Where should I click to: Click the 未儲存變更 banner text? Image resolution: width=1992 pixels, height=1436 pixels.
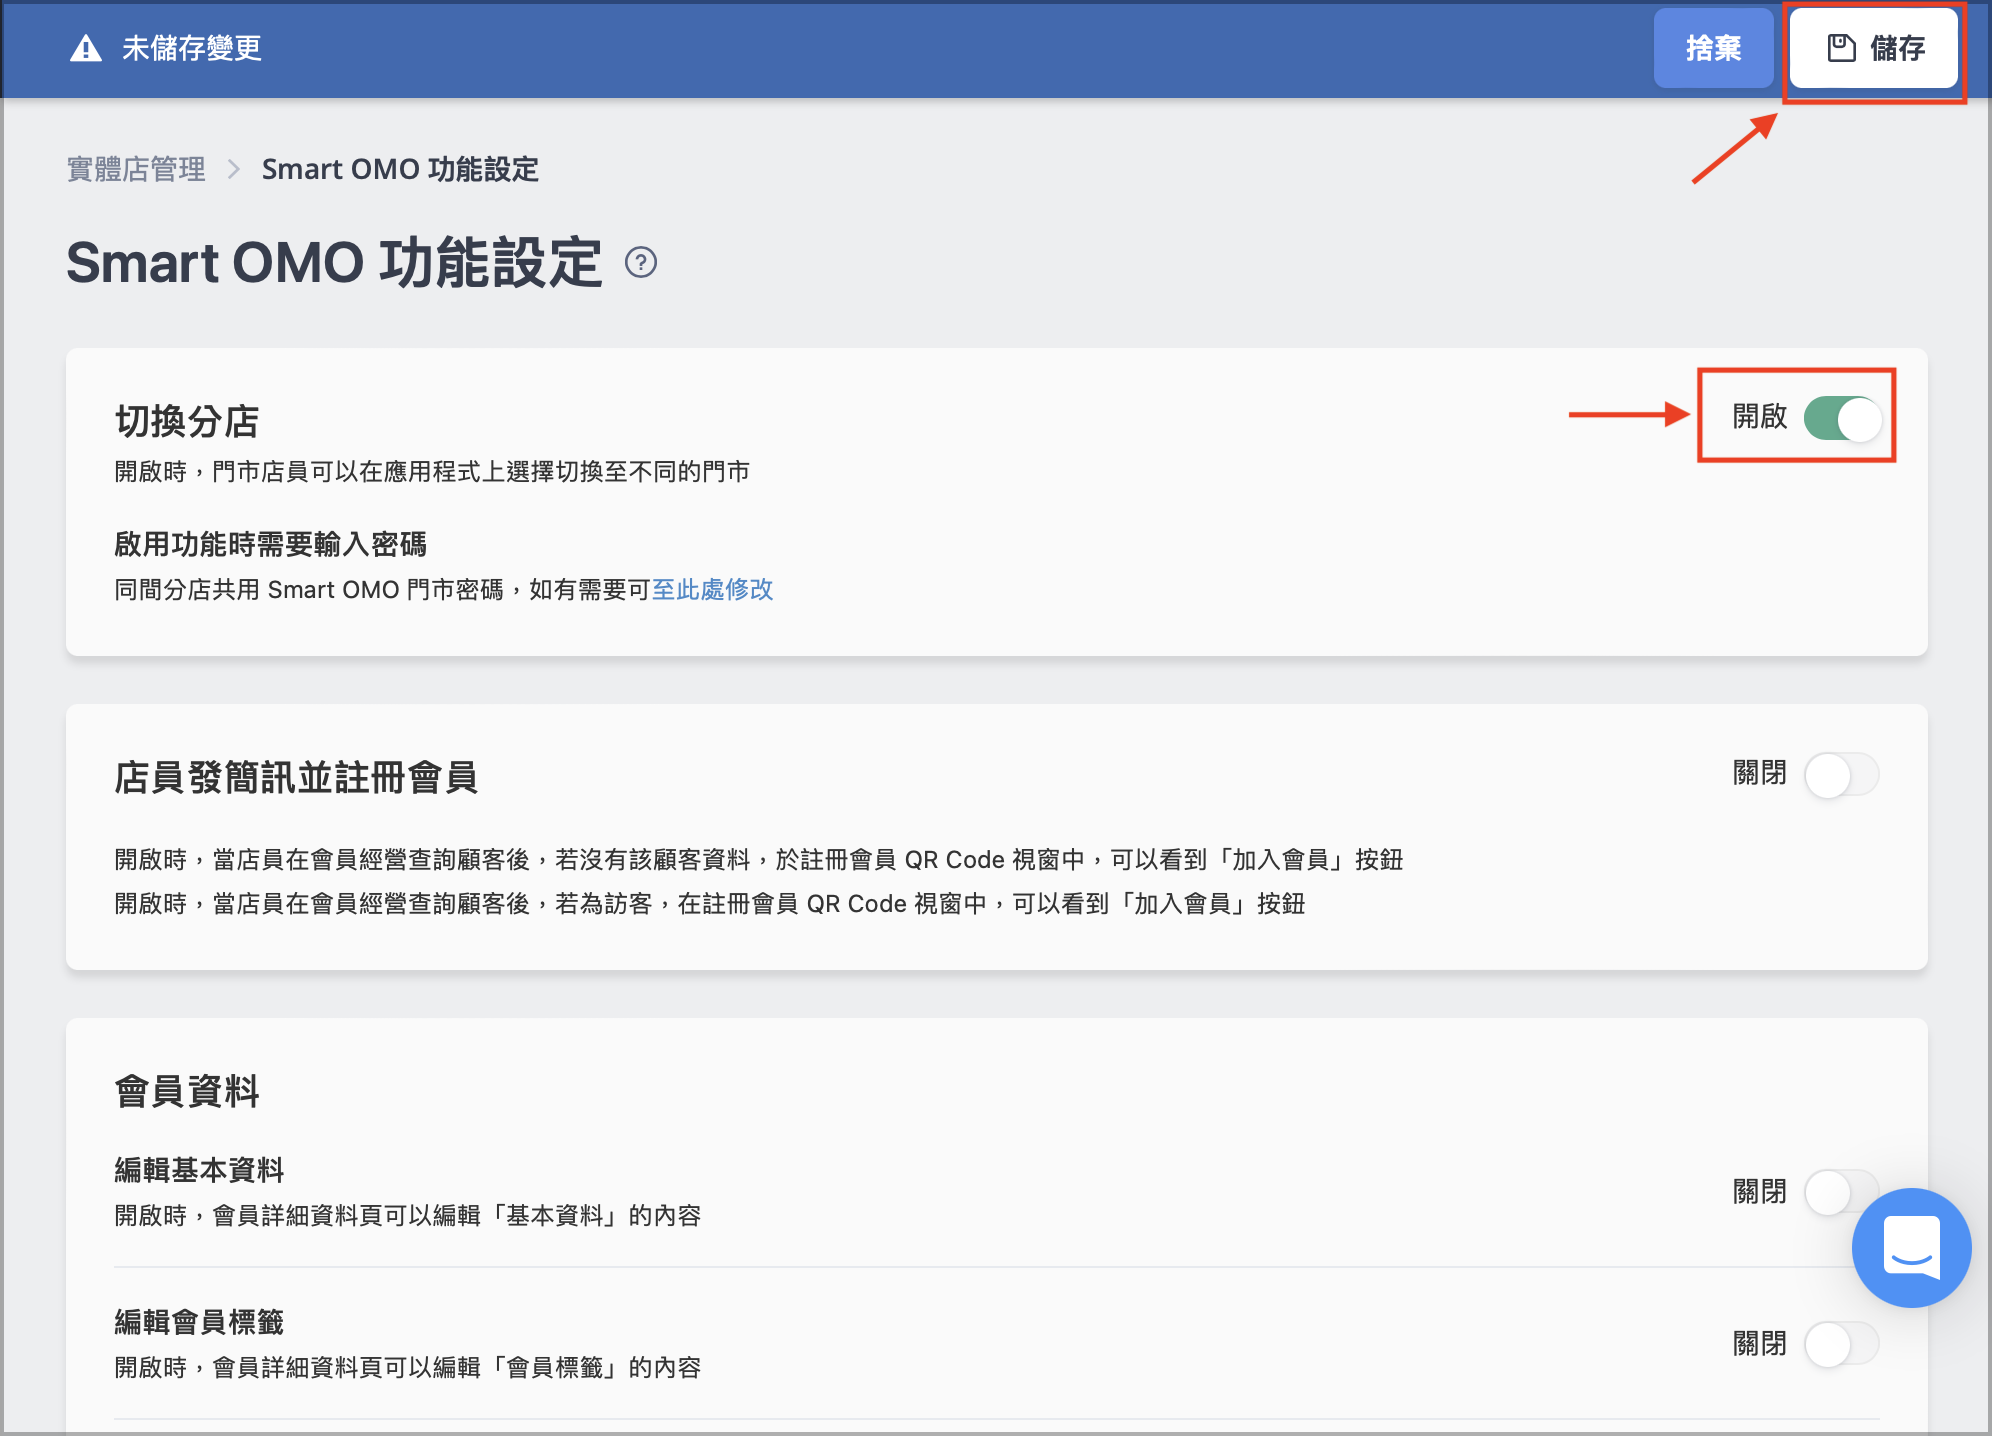192,48
